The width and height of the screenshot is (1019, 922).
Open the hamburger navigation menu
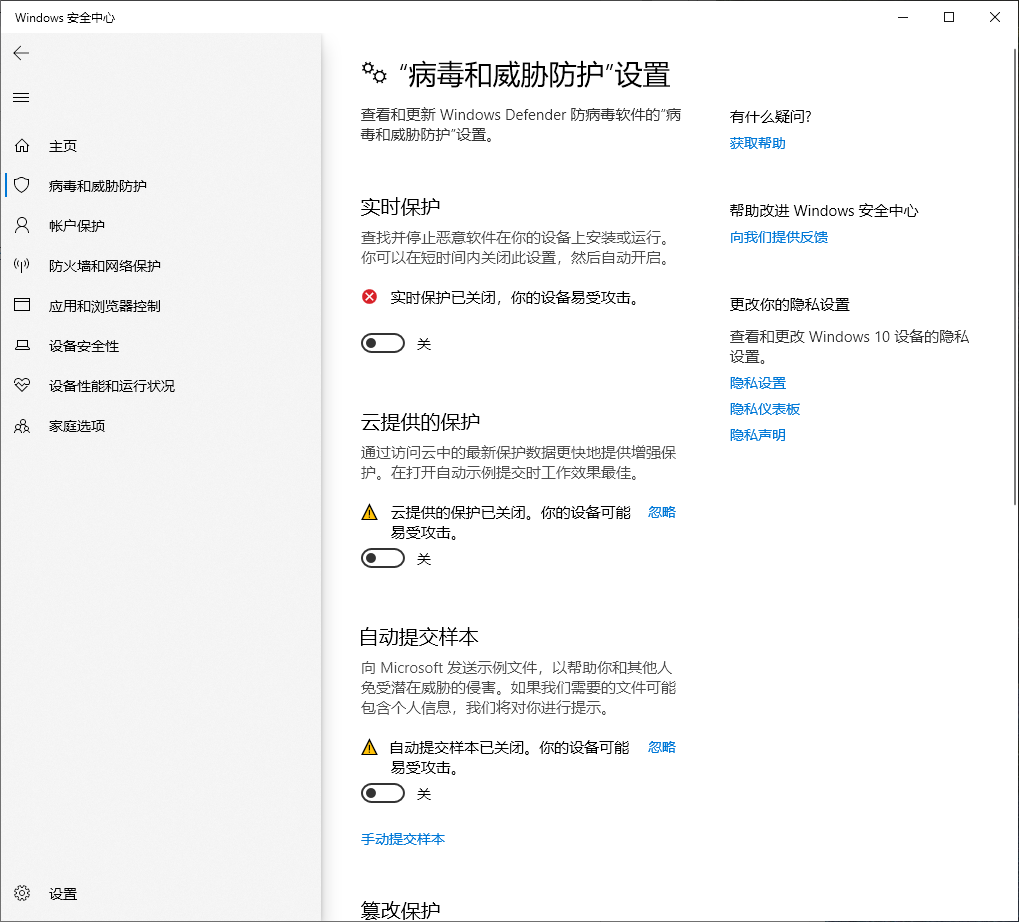(x=21, y=97)
